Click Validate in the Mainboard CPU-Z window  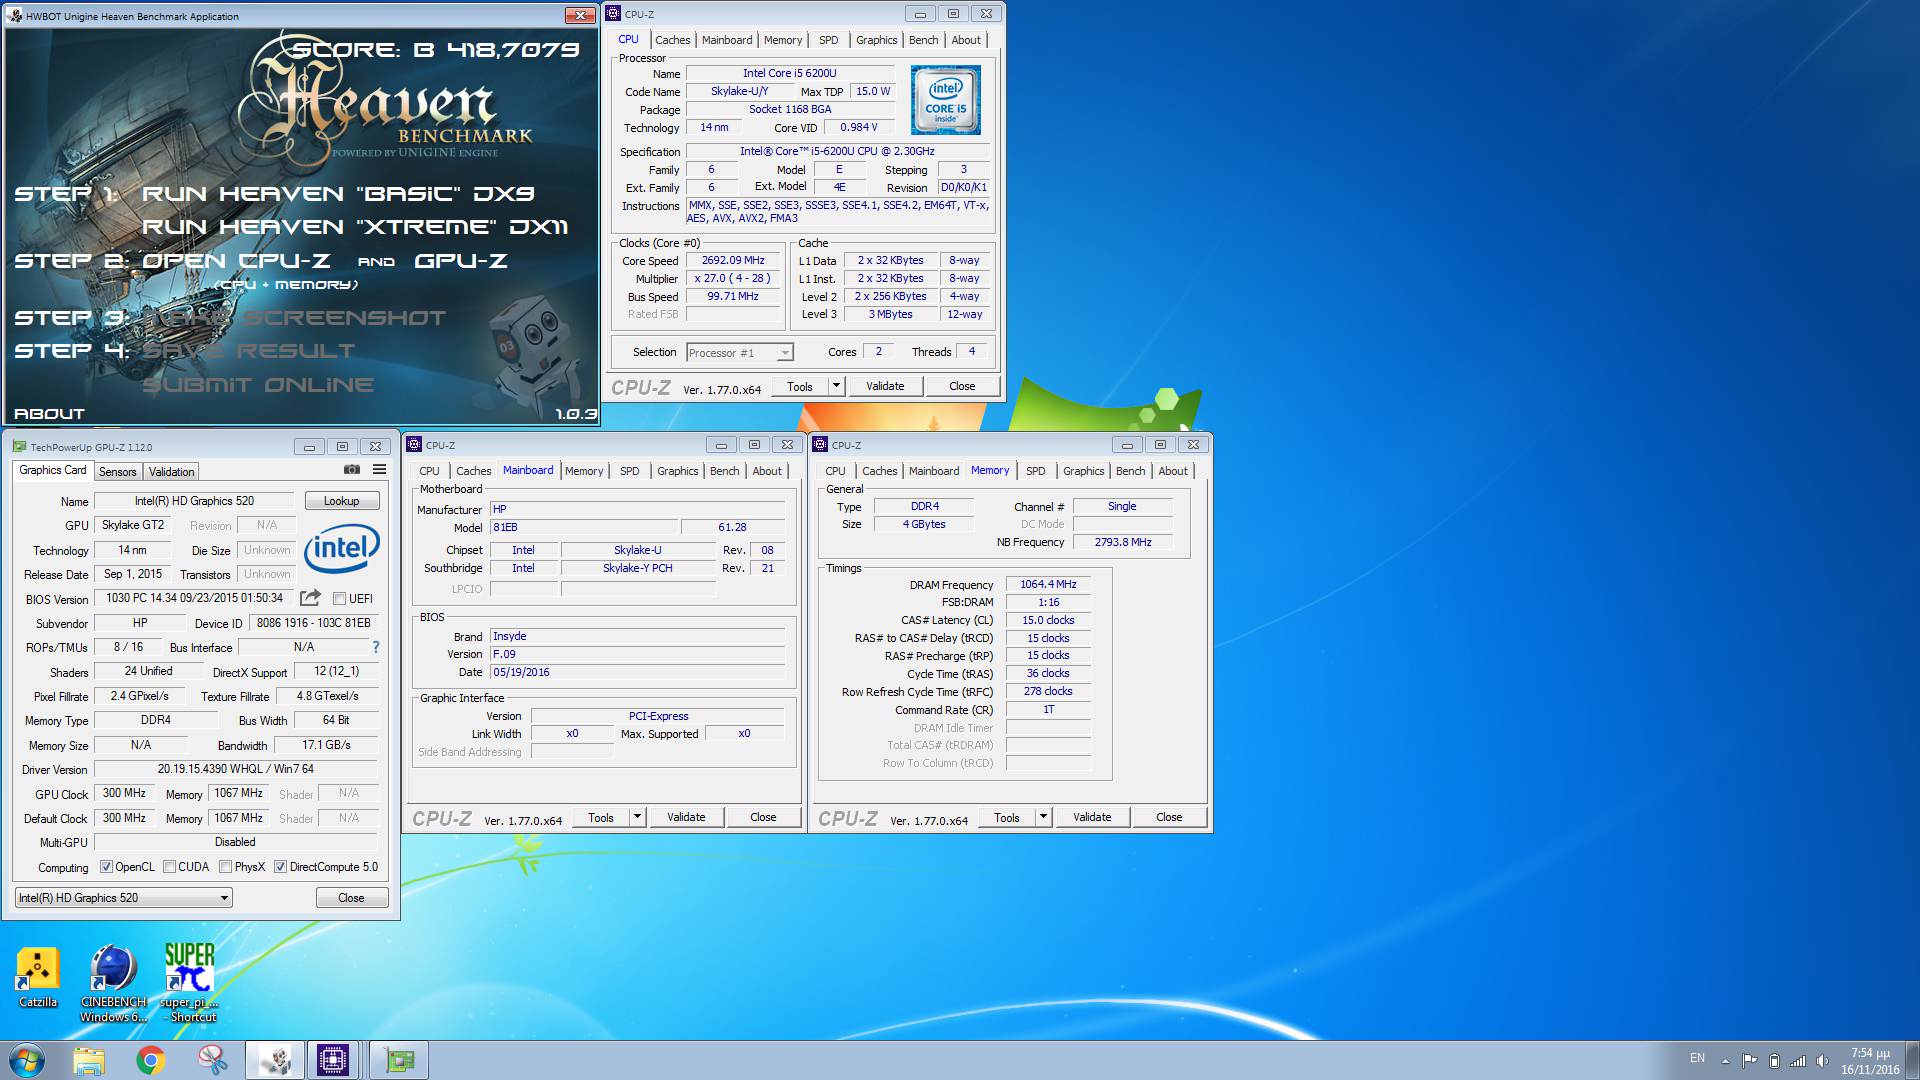686,818
